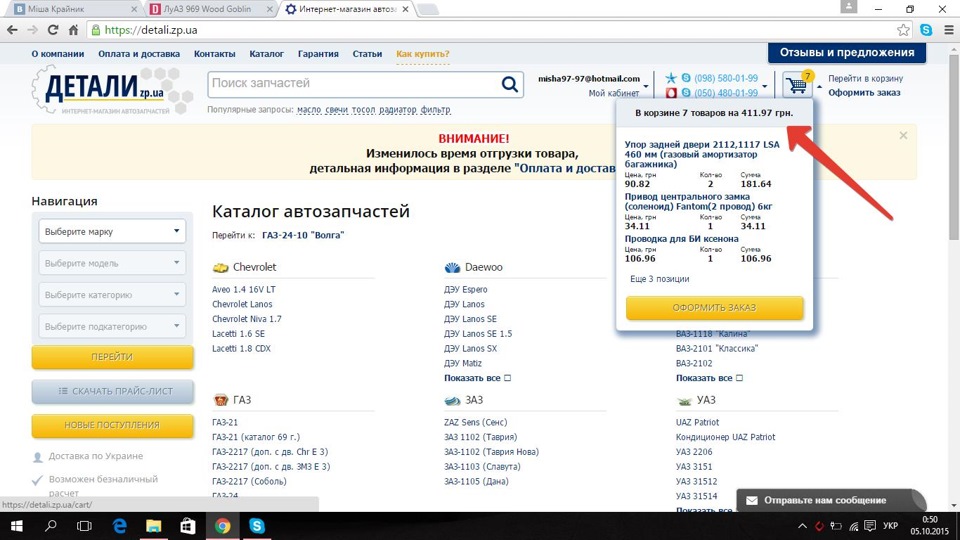960x540 pixels.
Task: Reload the page with refresh icon
Action: pos(53,30)
